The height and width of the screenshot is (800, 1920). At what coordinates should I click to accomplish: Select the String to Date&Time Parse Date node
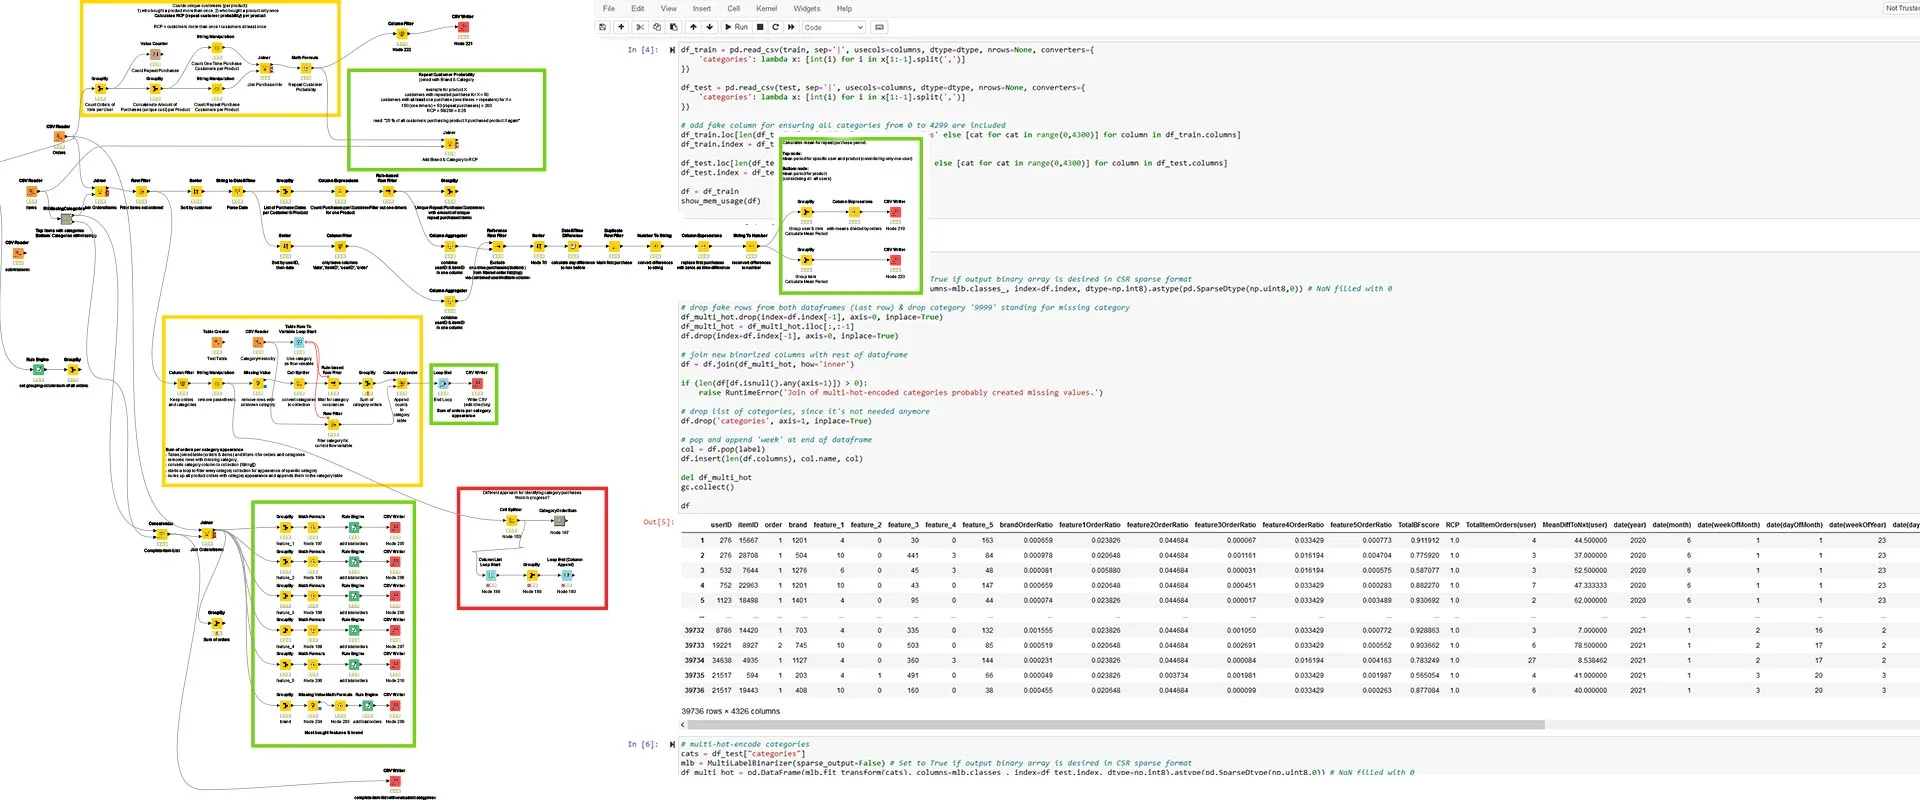pos(237,191)
